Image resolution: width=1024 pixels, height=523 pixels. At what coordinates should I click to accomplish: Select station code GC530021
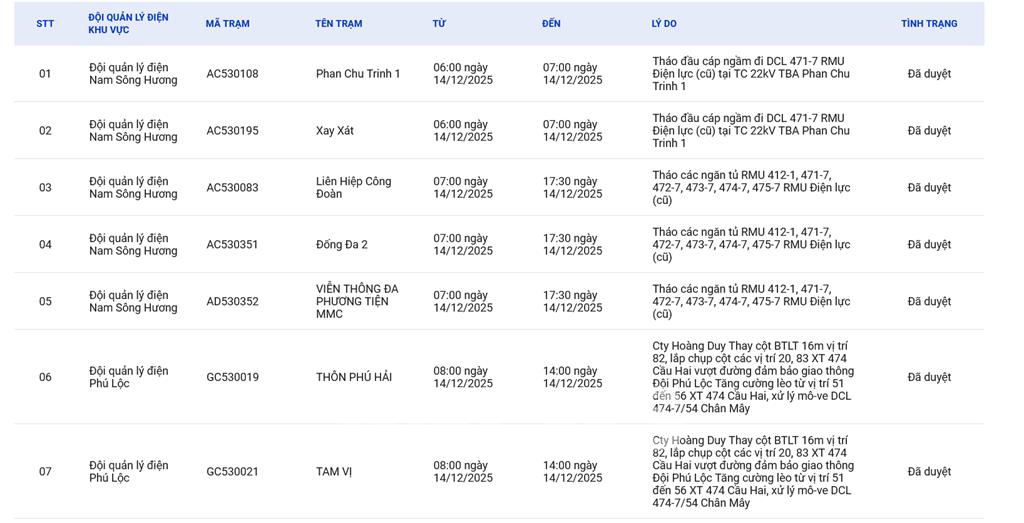[232, 472]
